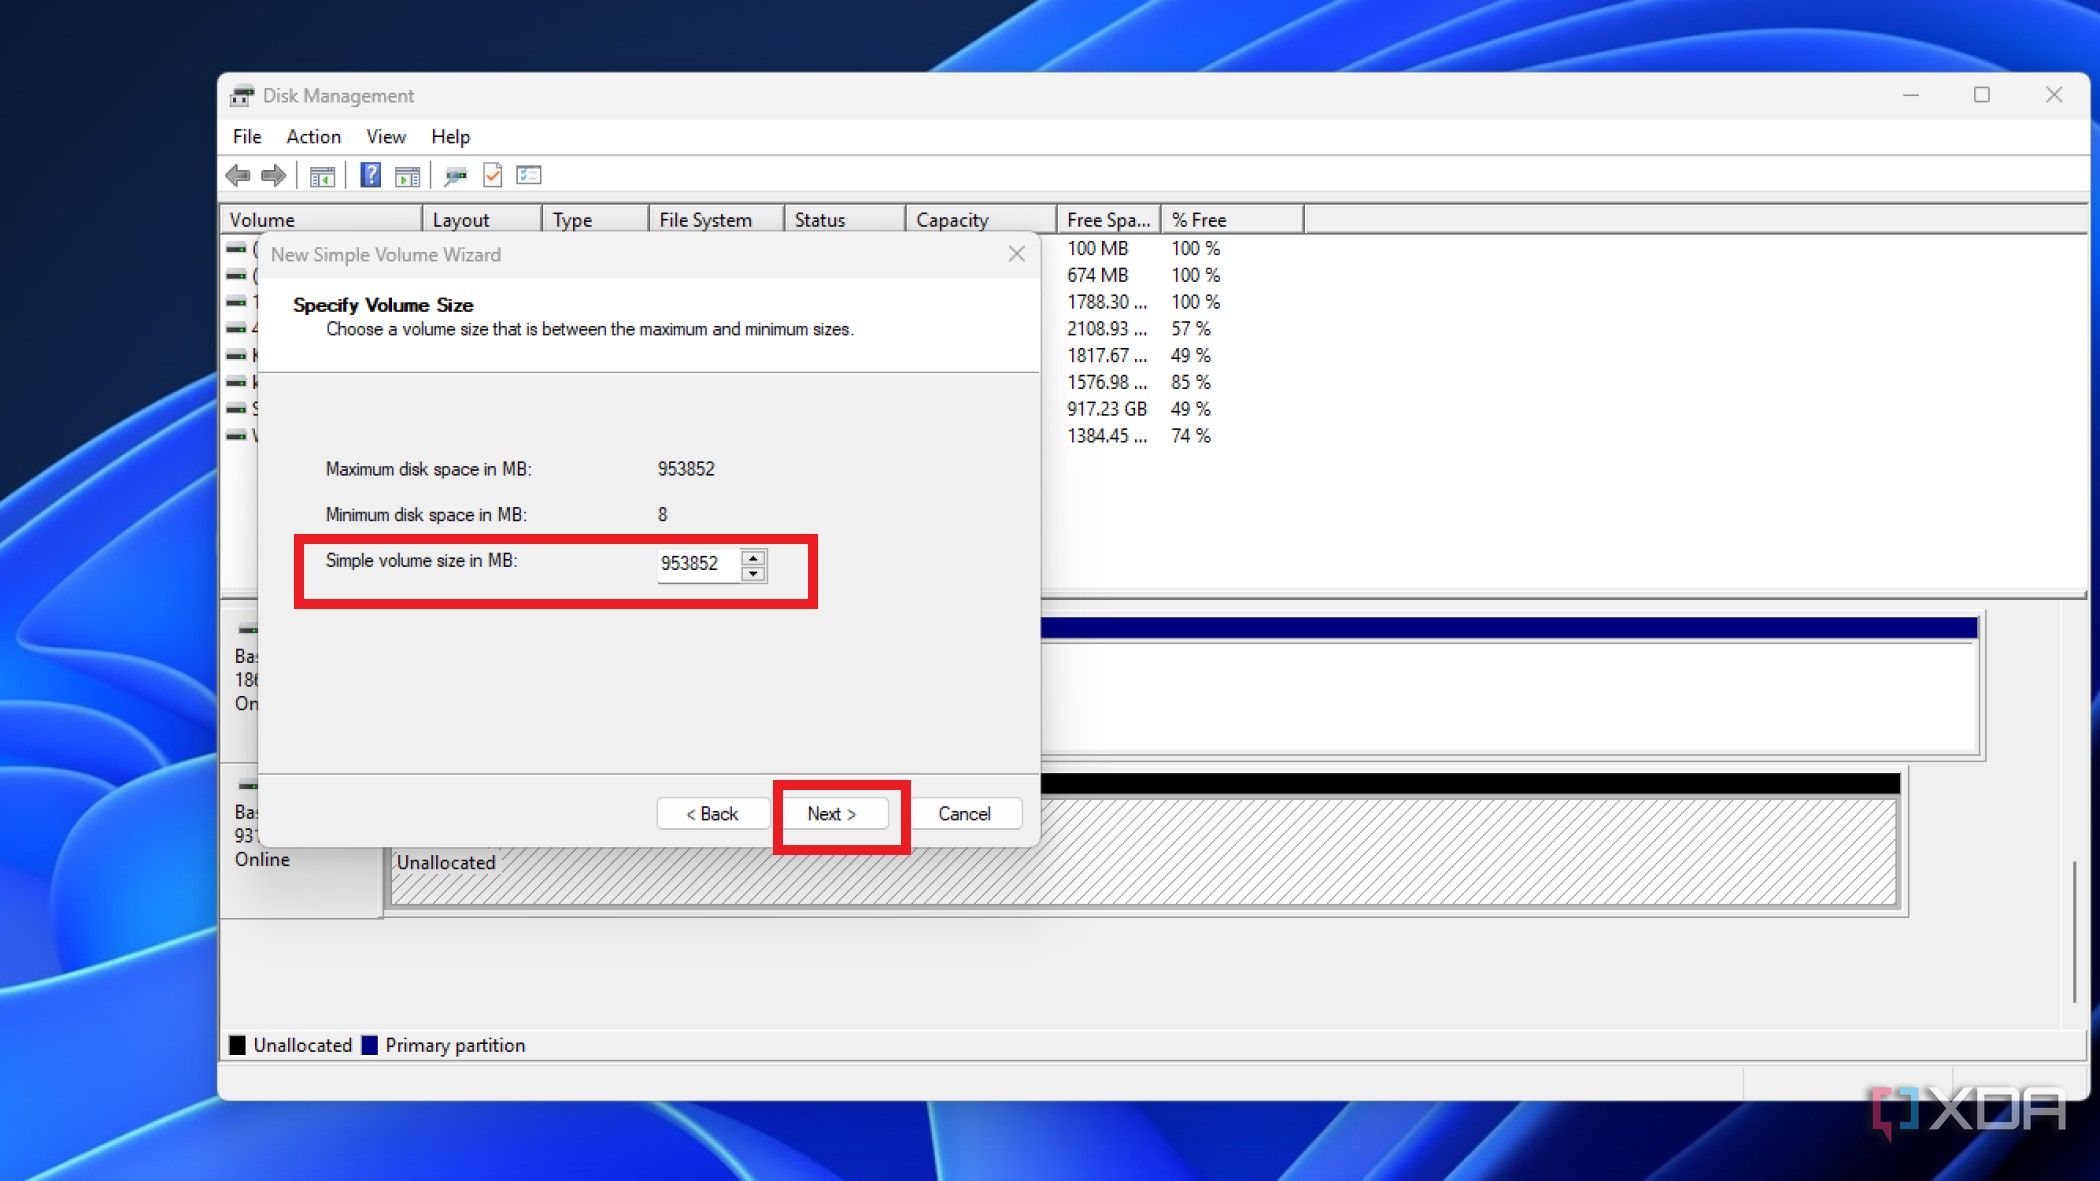Sort by the Capacity column header
The height and width of the screenshot is (1181, 2100).
coord(982,220)
